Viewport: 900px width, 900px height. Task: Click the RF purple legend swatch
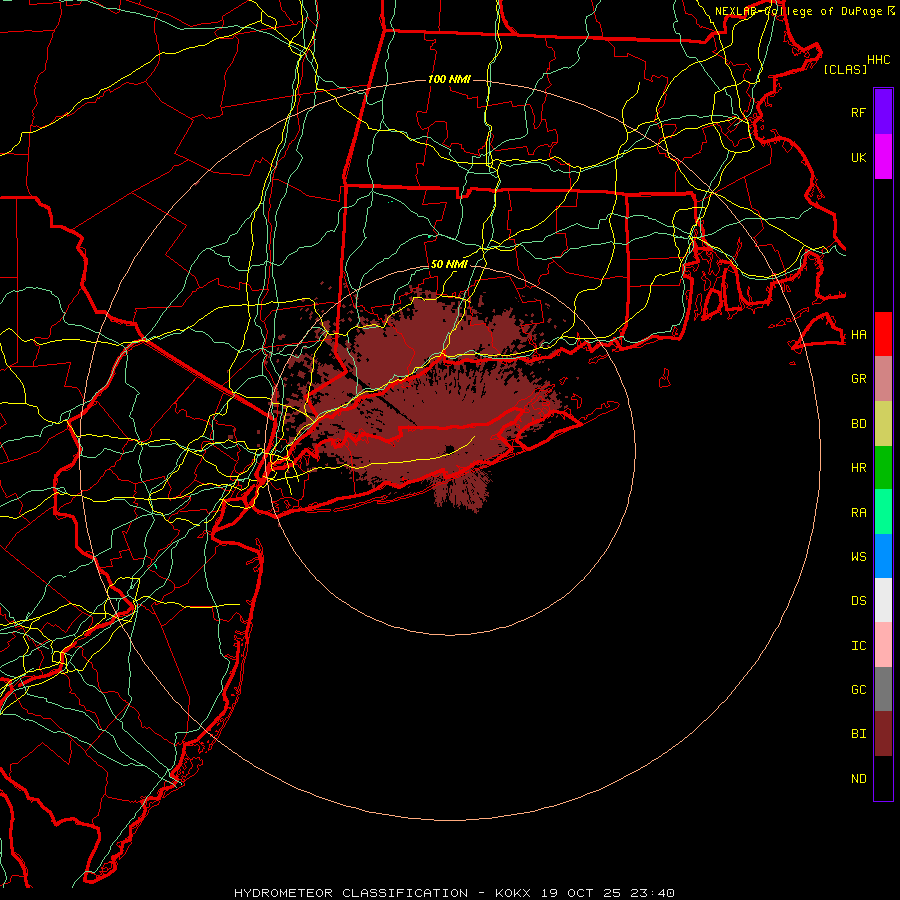(883, 112)
